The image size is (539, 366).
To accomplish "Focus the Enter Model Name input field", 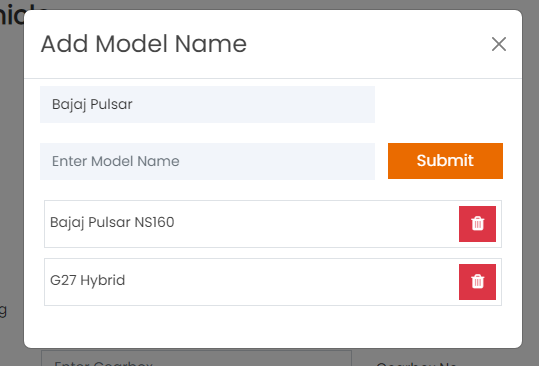I will [207, 161].
